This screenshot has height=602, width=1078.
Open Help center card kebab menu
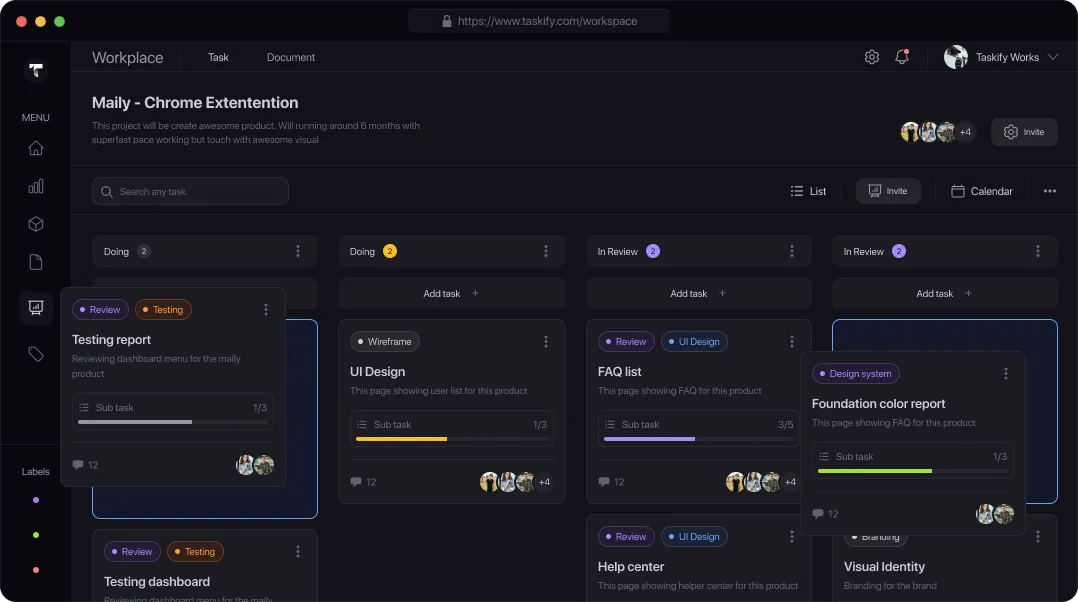(x=792, y=536)
